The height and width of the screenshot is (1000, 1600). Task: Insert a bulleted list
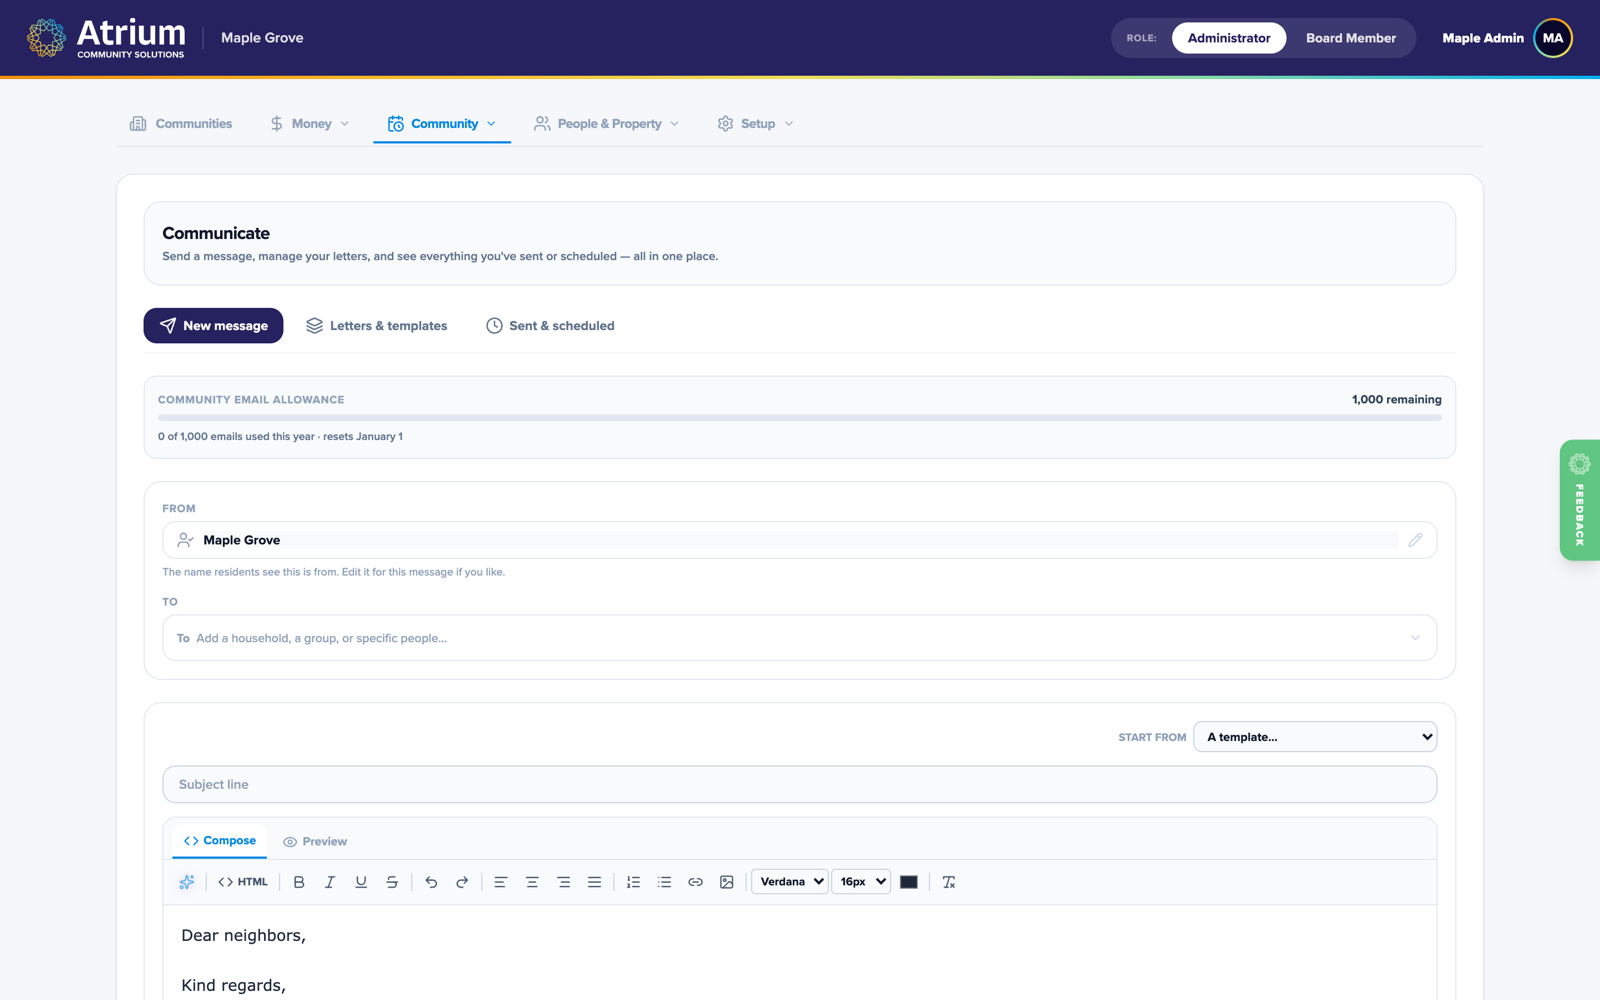664,882
